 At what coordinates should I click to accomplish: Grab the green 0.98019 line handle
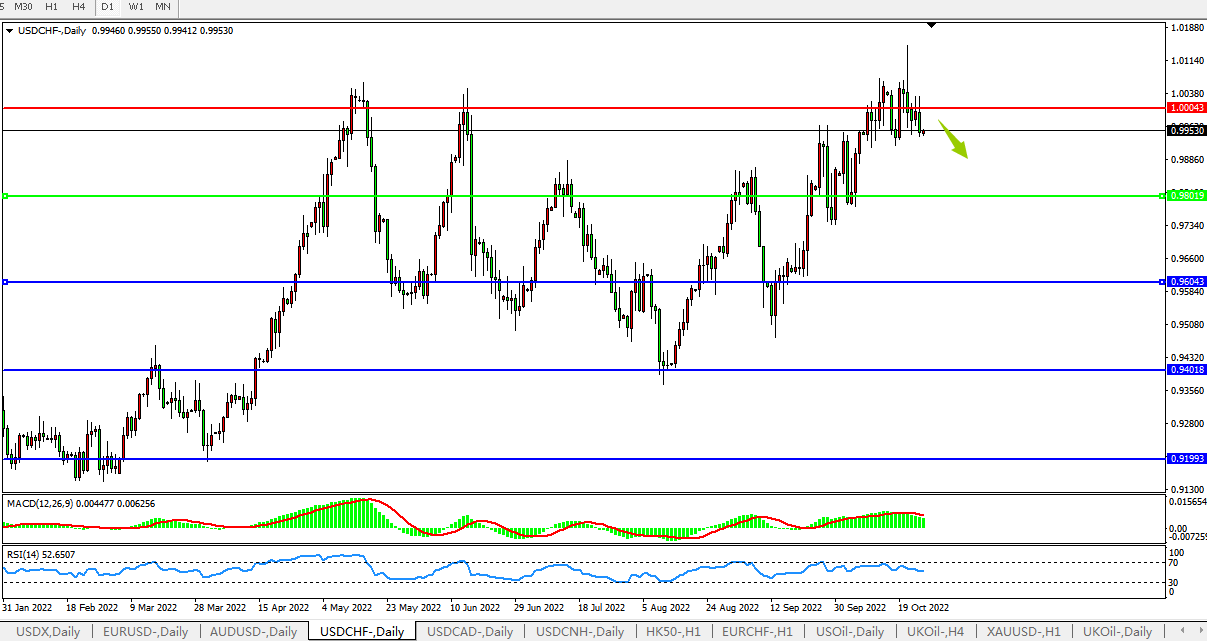pyautogui.click(x=5, y=196)
